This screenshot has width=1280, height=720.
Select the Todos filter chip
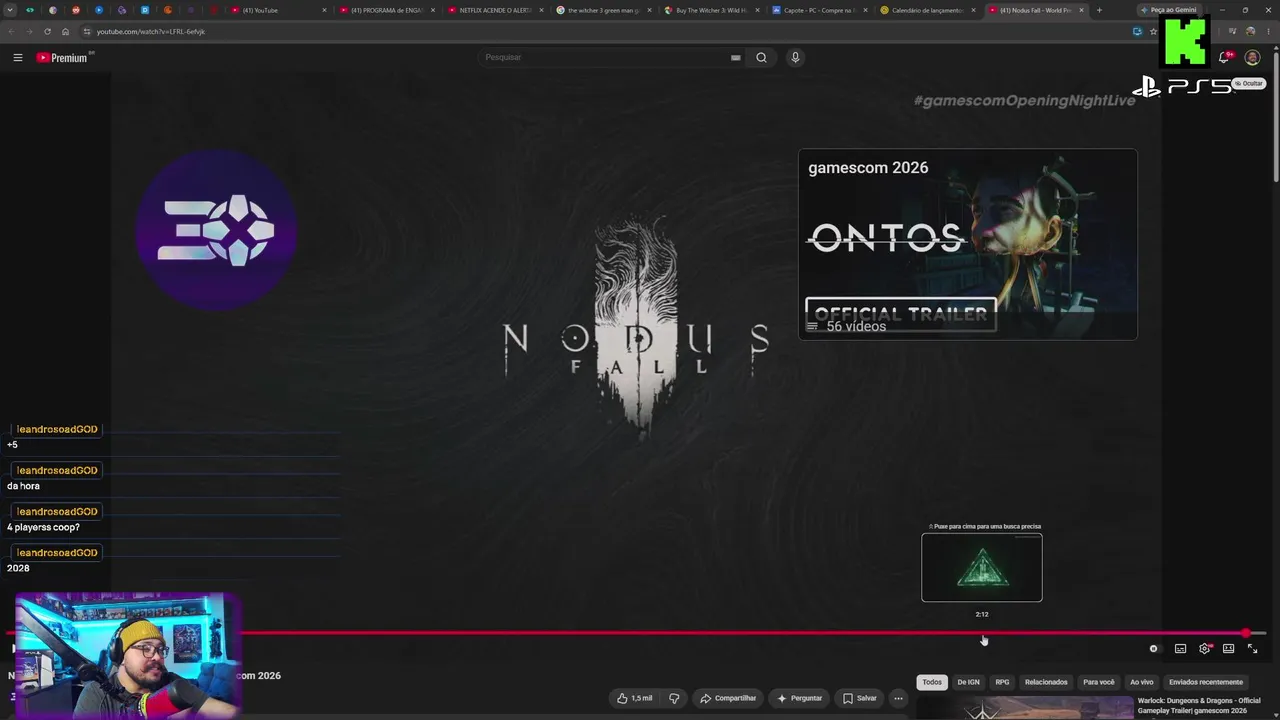point(932,682)
